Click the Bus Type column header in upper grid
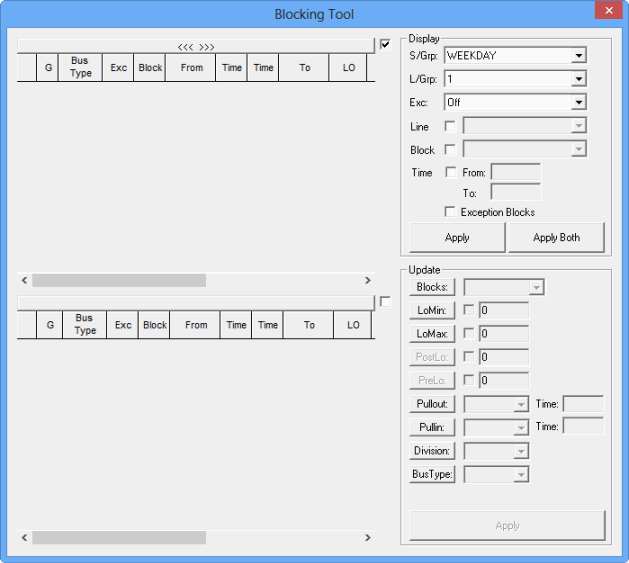 (80, 67)
